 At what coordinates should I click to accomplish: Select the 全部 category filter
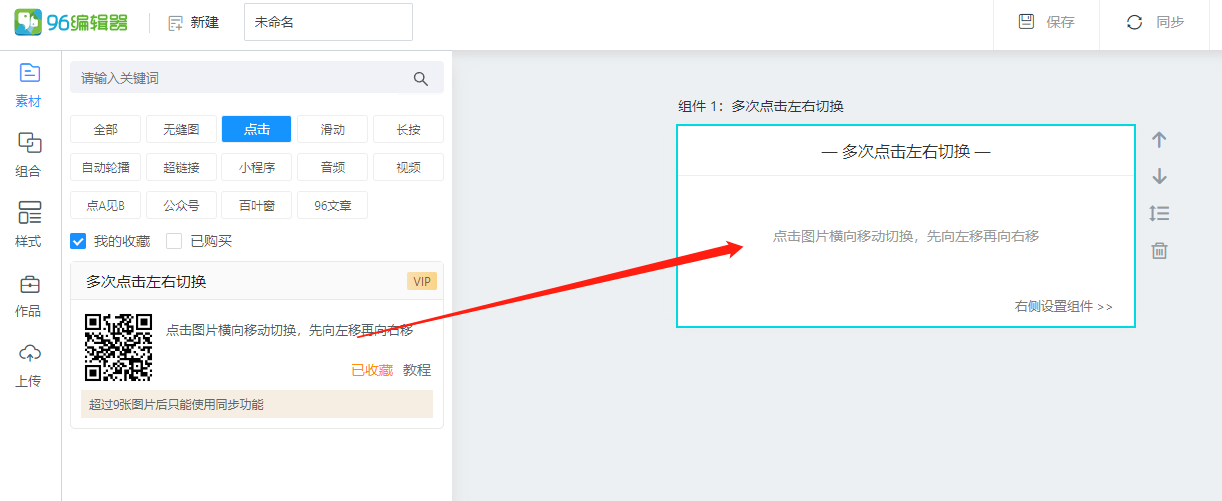105,129
